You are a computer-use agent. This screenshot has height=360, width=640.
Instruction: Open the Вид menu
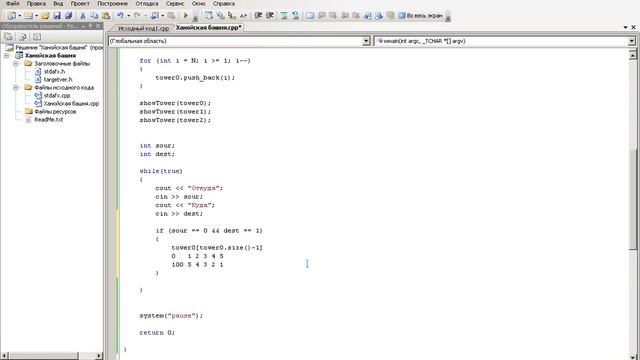click(x=58, y=4)
